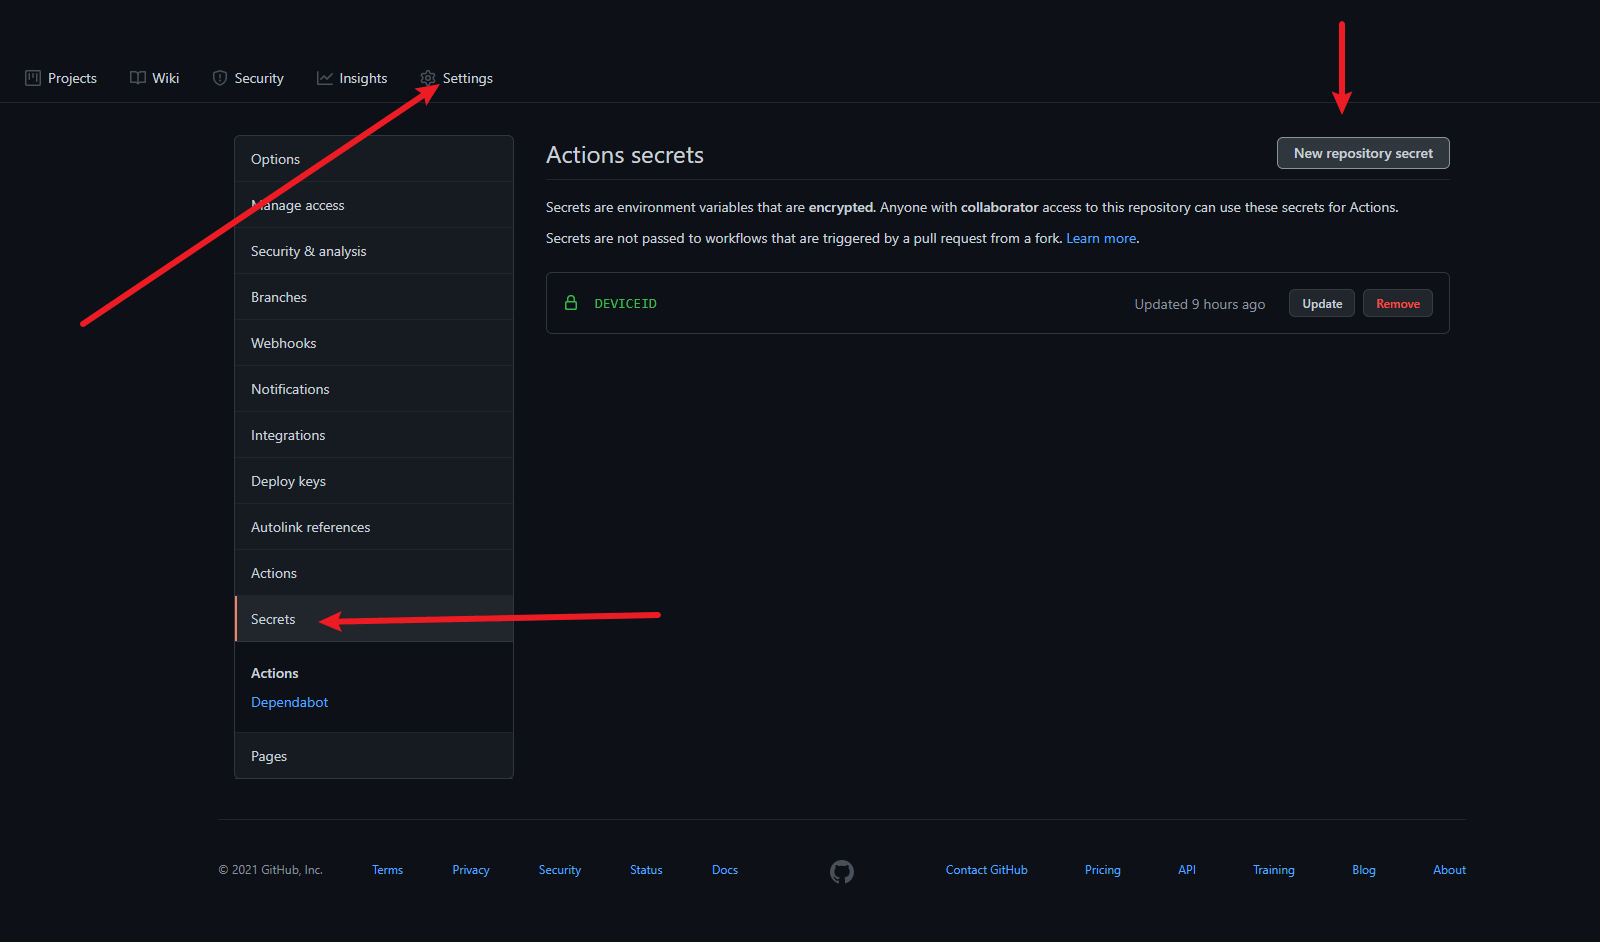Open the Pages settings section

[x=269, y=756]
